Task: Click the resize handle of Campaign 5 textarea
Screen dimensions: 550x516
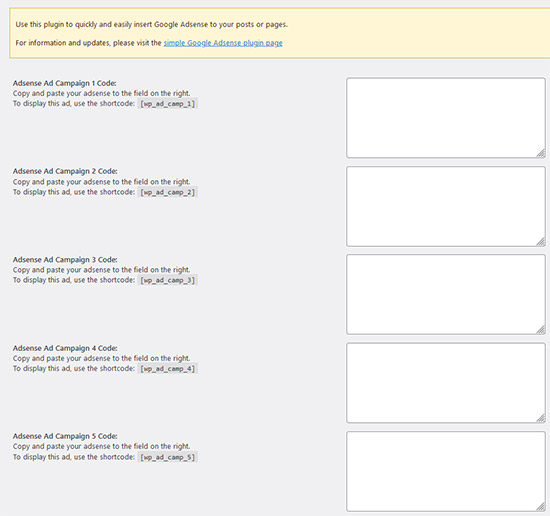Action: click(x=541, y=506)
